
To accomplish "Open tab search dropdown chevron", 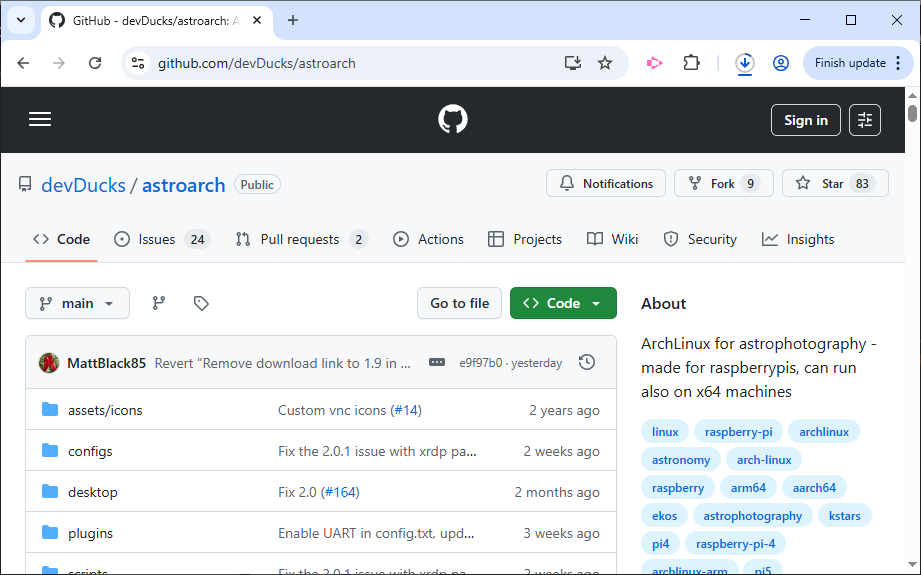I will click(x=21, y=21).
